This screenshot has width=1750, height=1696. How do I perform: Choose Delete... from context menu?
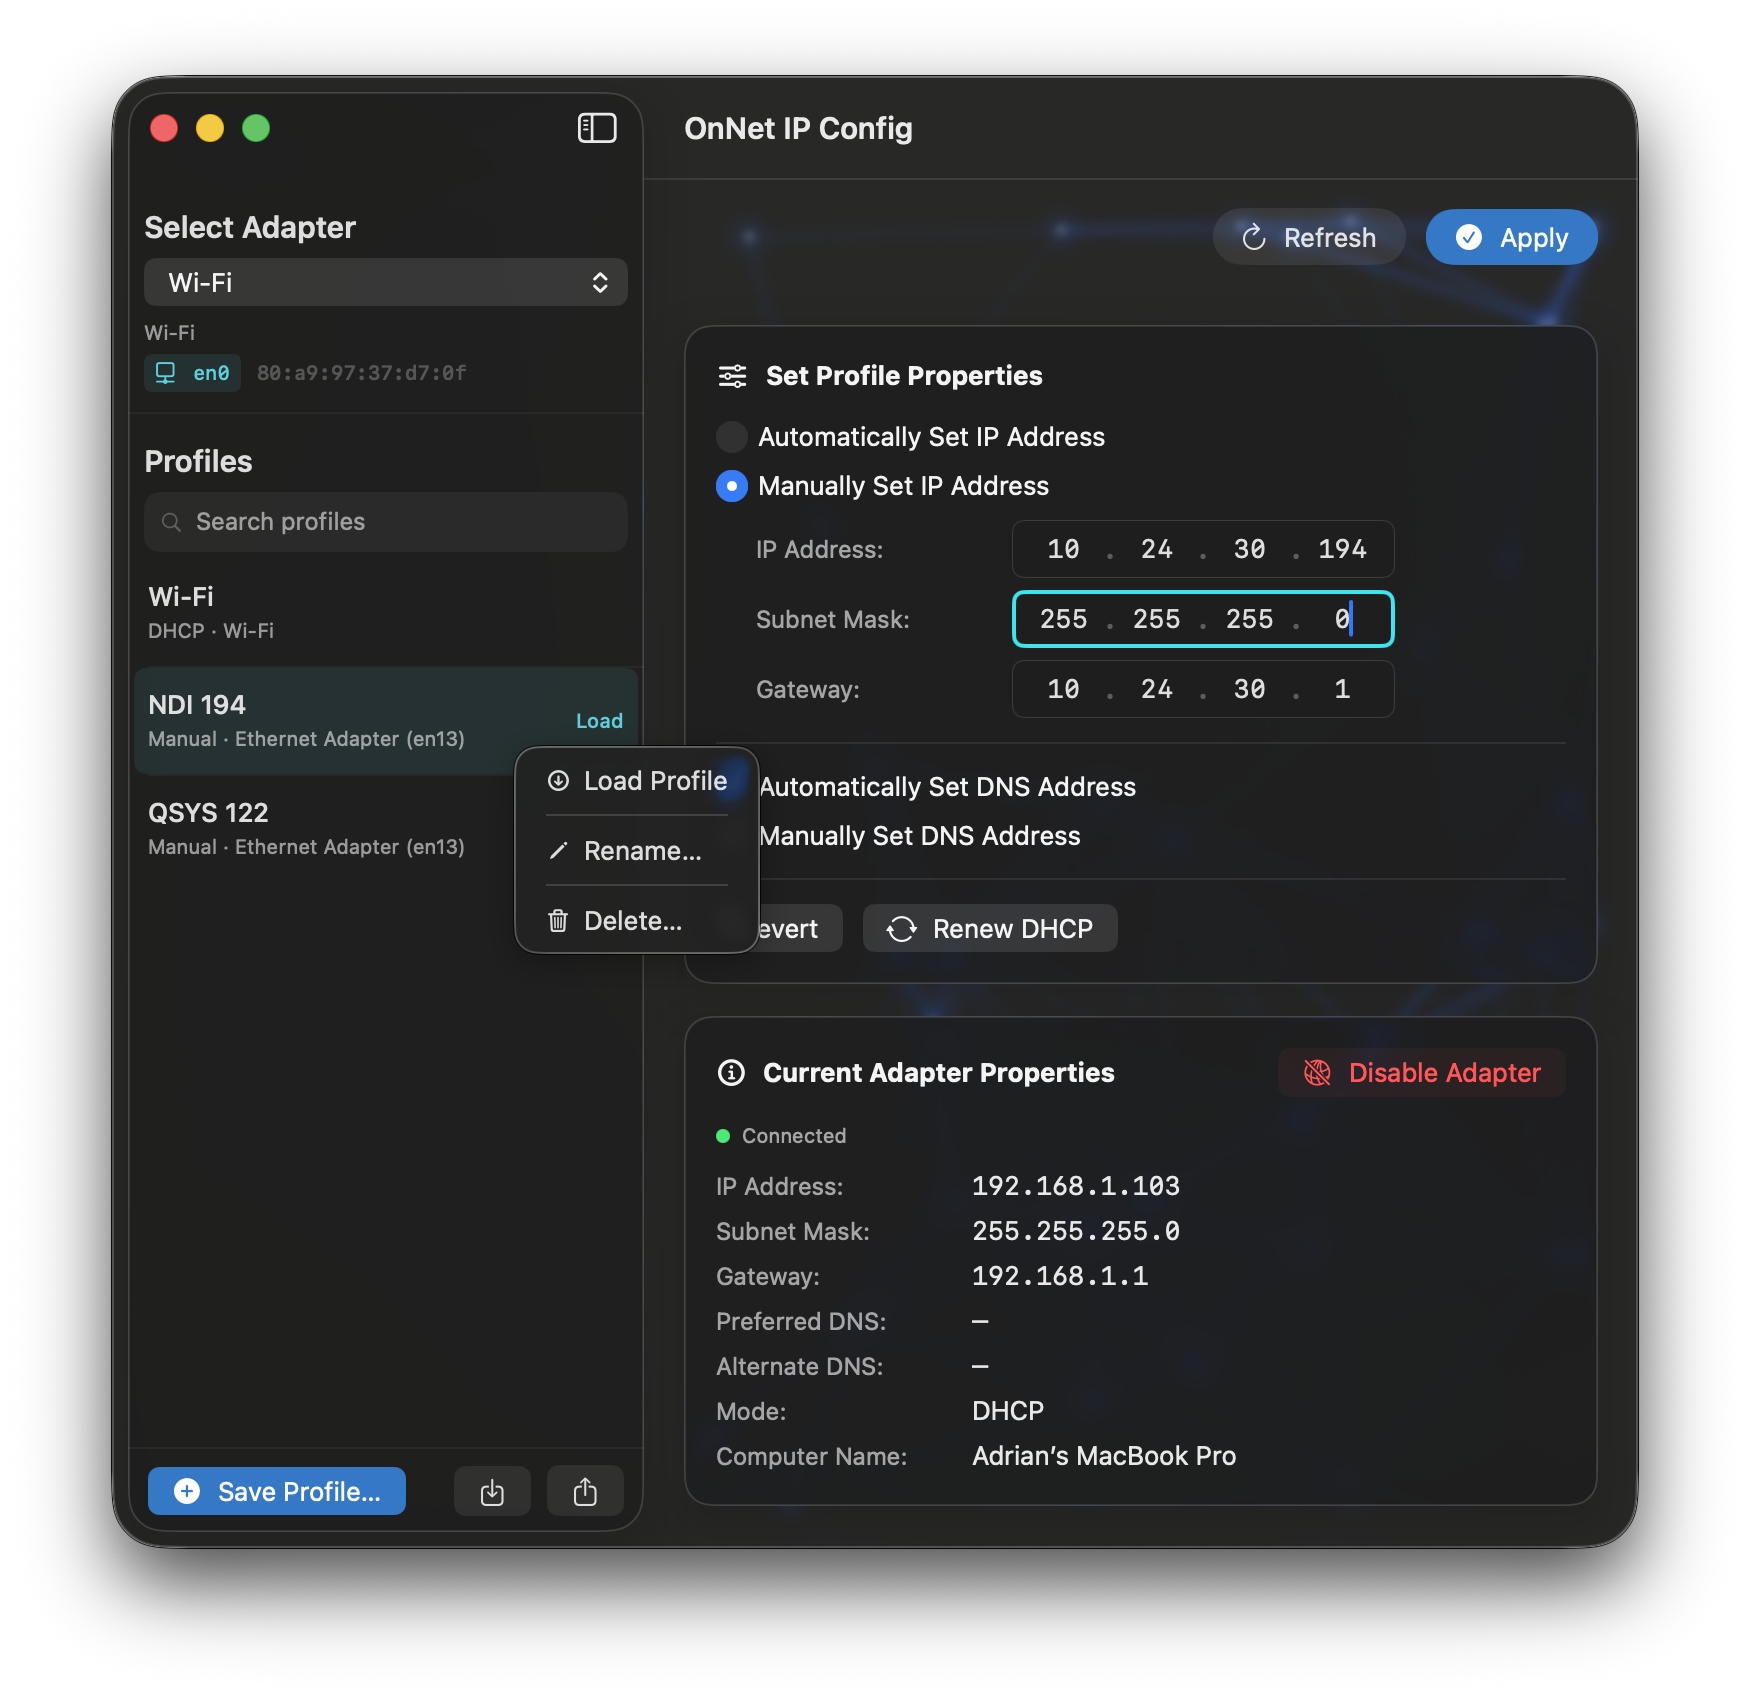(x=637, y=921)
